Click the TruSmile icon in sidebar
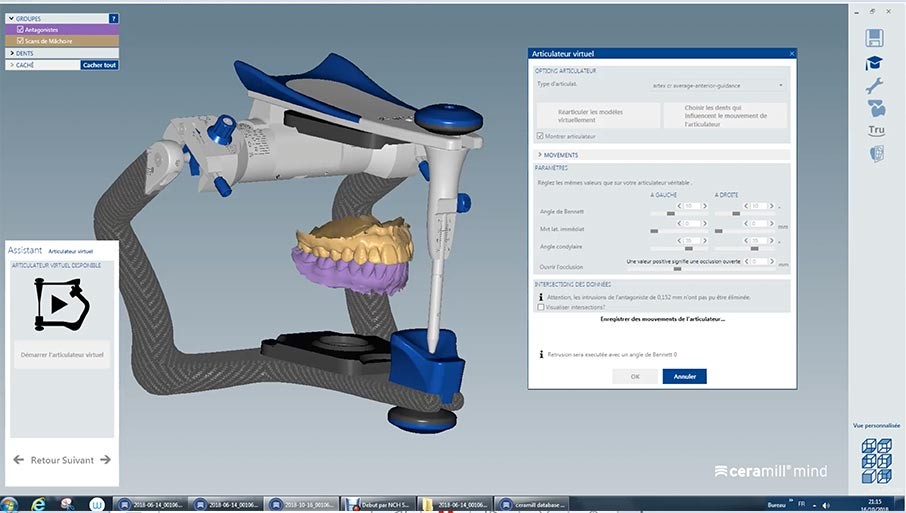Screen dimensions: 906x513 point(875,130)
